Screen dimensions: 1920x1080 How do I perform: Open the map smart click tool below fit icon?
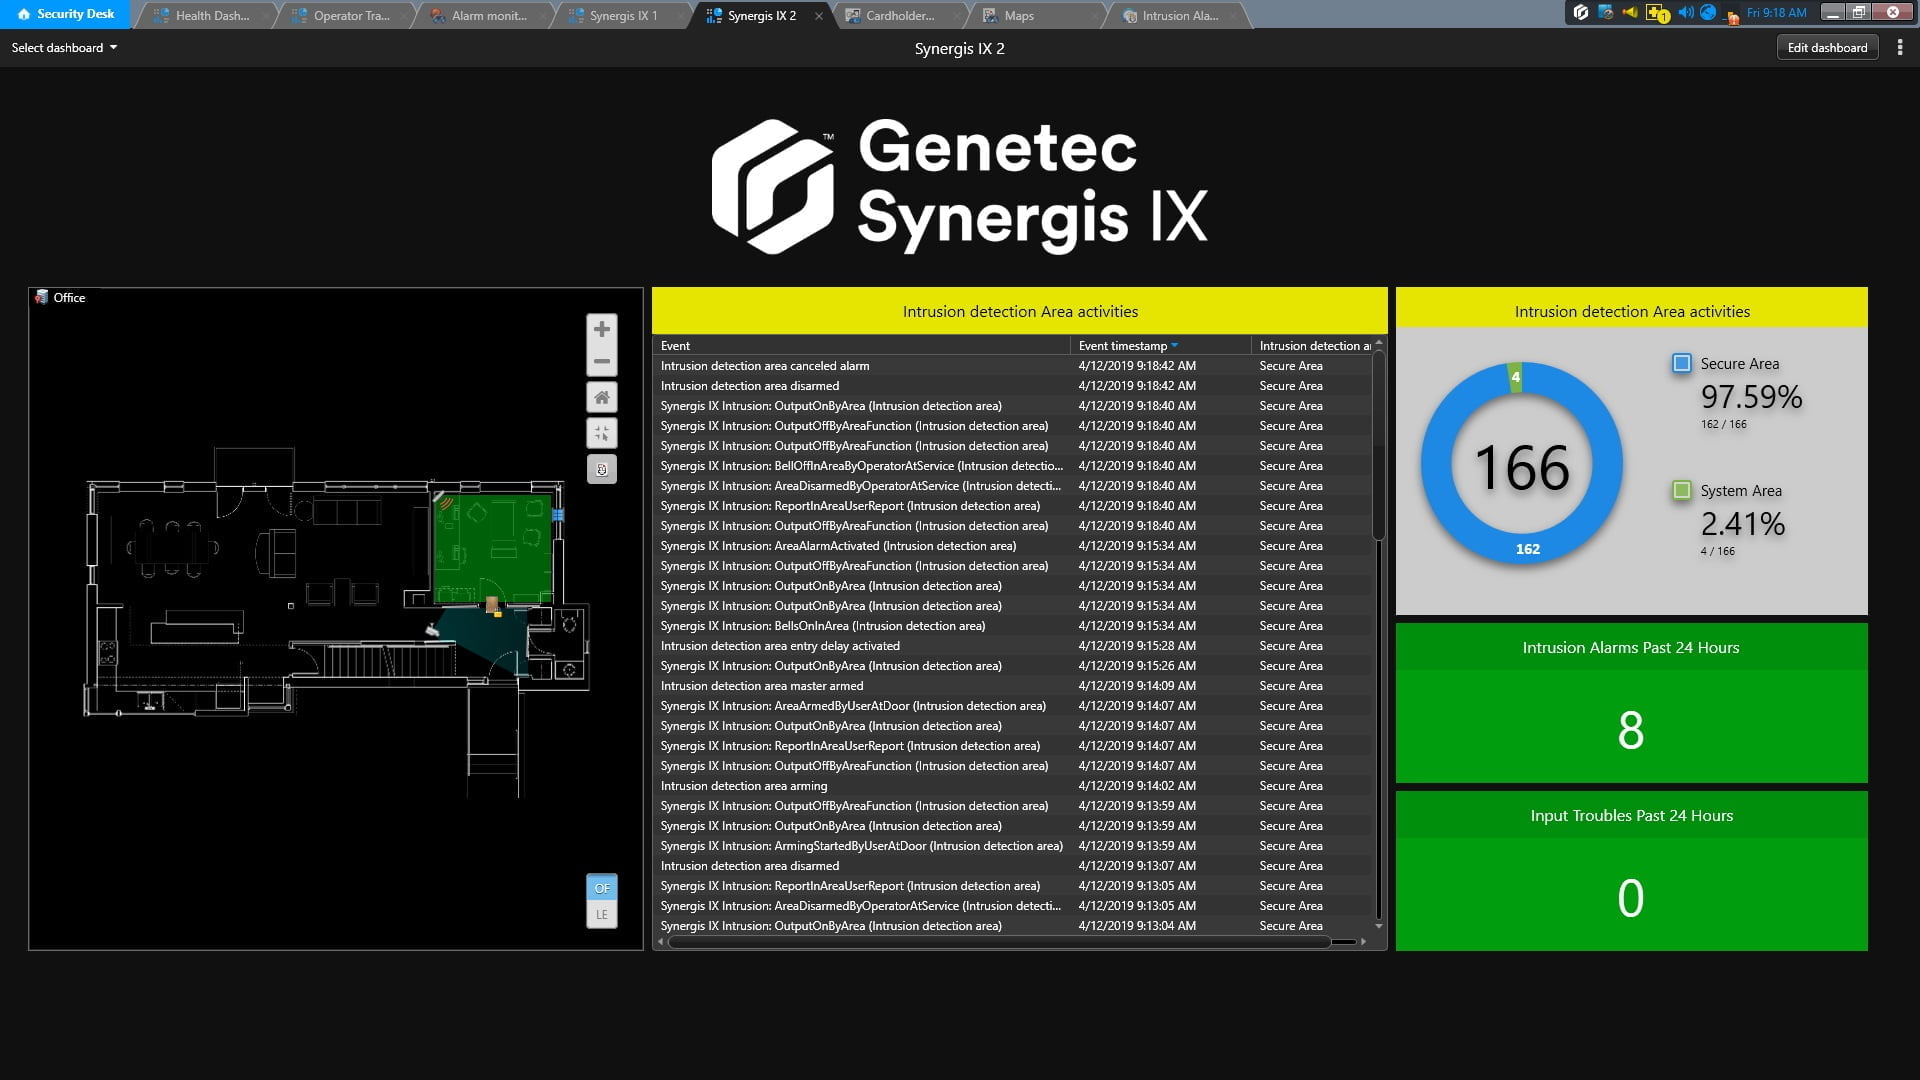(602, 468)
